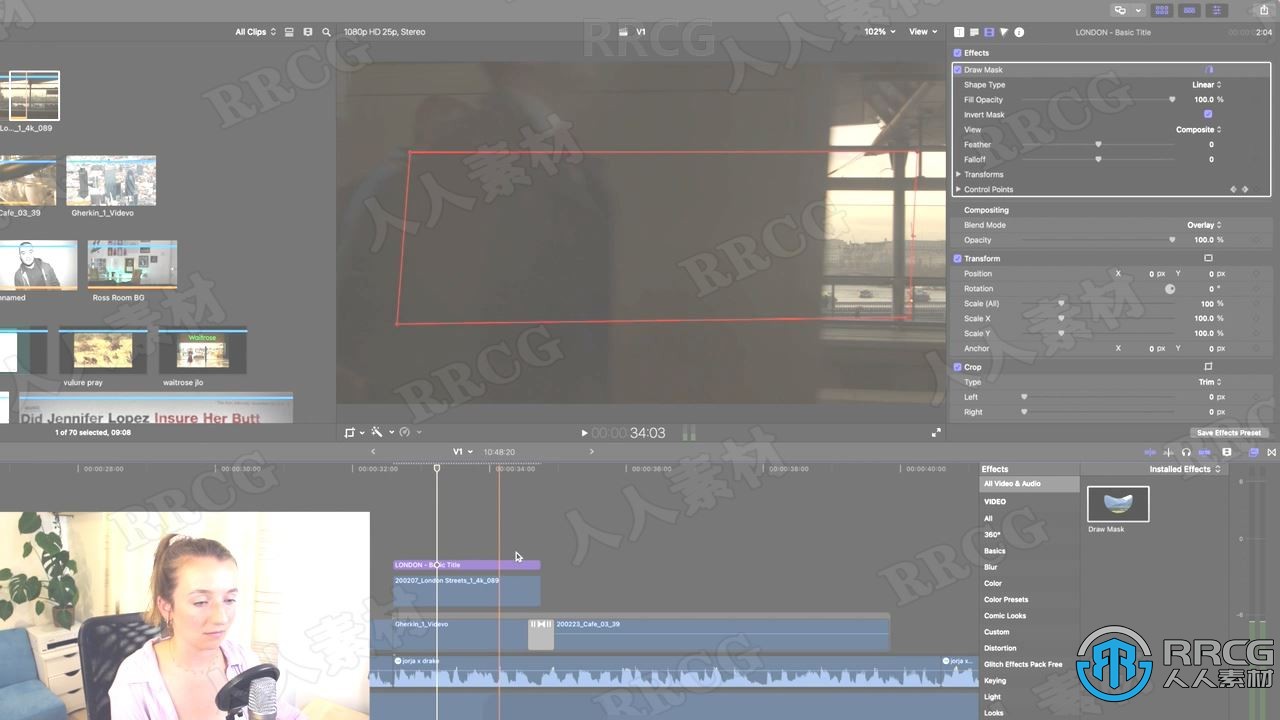Select the LONDON - Basic Title clip
Viewport: 1280px width, 720px height.
(466, 565)
